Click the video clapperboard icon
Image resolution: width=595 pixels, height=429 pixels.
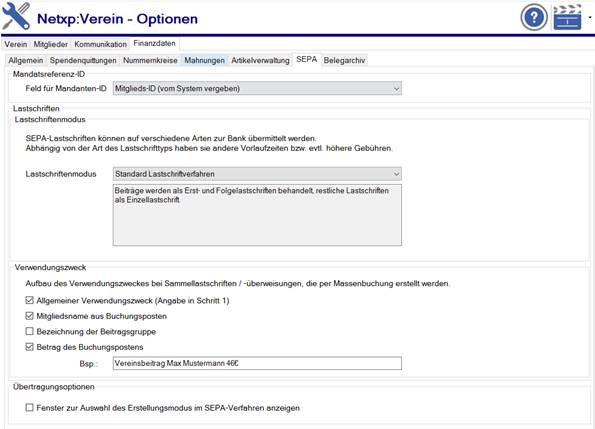click(567, 17)
